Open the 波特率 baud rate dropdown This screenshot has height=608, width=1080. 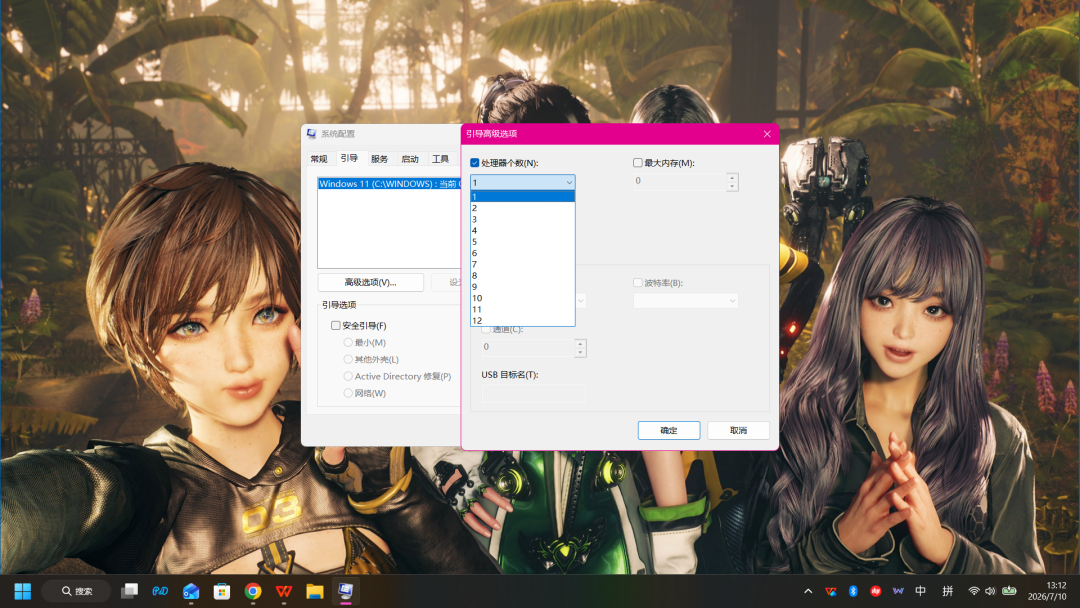686,301
